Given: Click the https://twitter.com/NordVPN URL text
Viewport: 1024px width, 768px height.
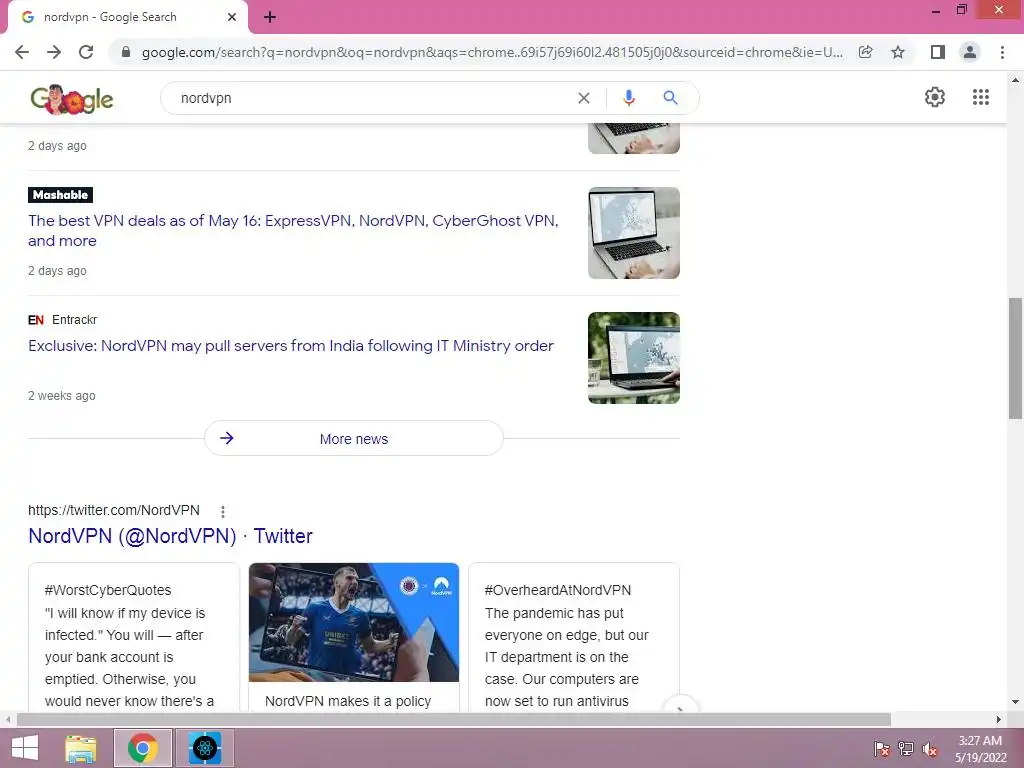Looking at the screenshot, I should click(114, 510).
